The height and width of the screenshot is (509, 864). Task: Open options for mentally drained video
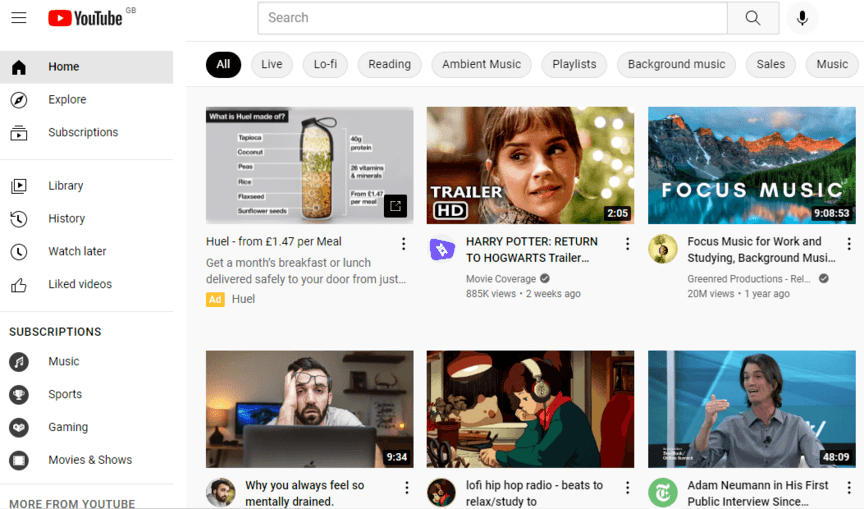tap(407, 488)
